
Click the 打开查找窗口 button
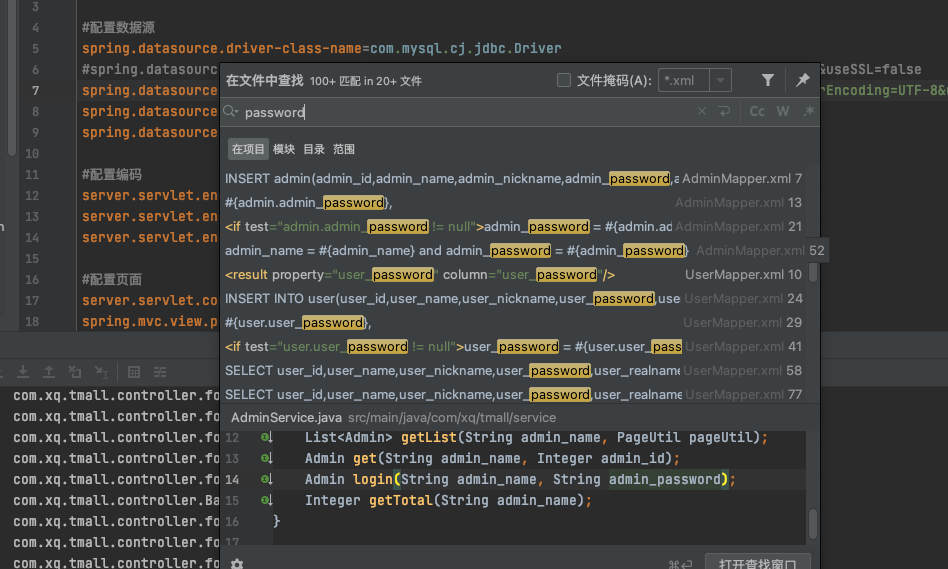tap(757, 562)
